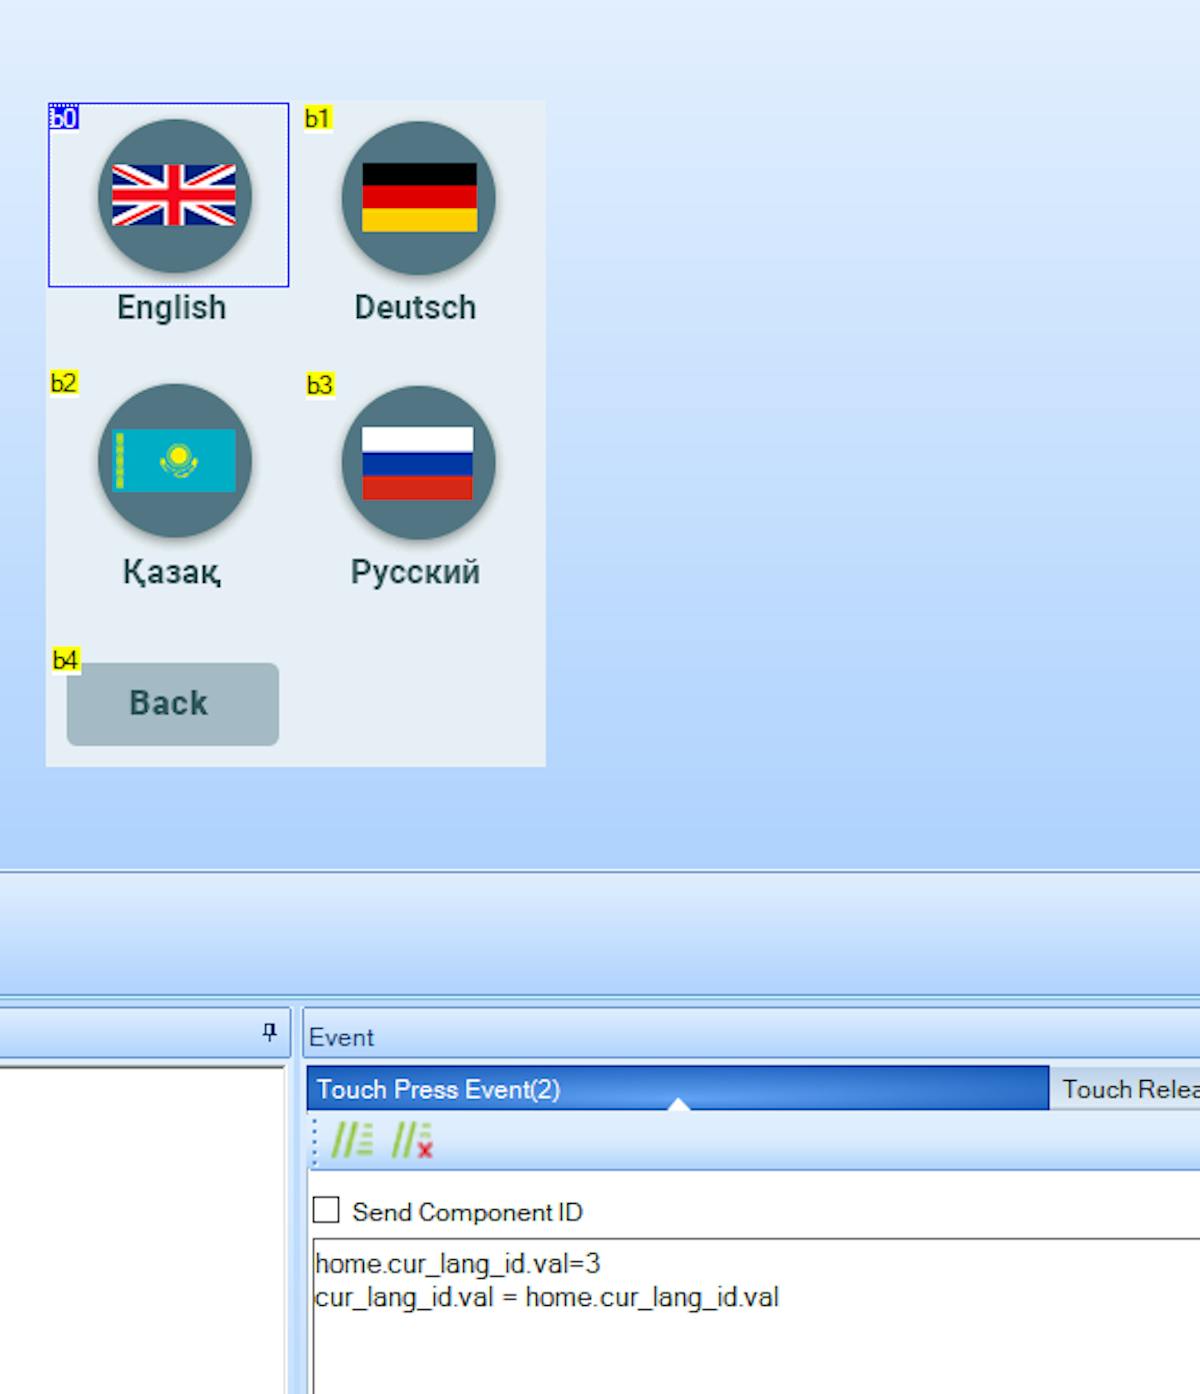Click the second code line in the editor

pos(546,1298)
